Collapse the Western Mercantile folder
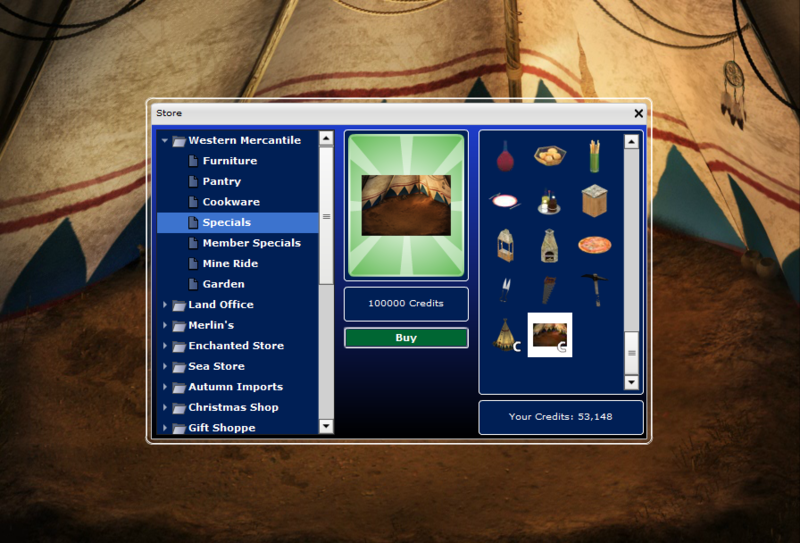Viewport: 800px width, 543px height. pos(165,141)
